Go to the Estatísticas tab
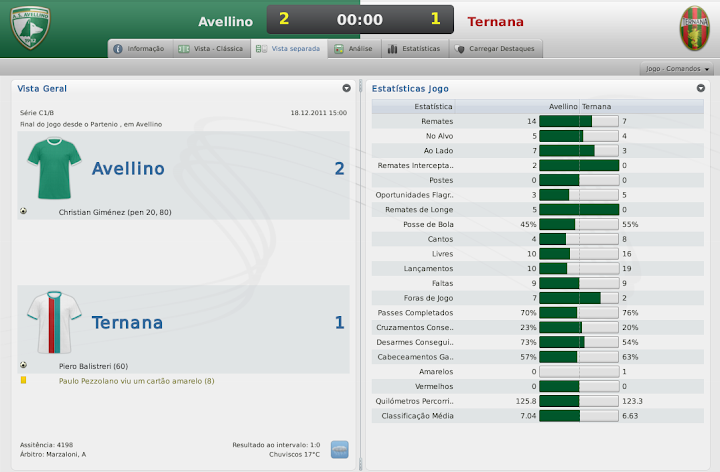The image size is (720, 472). coord(412,48)
